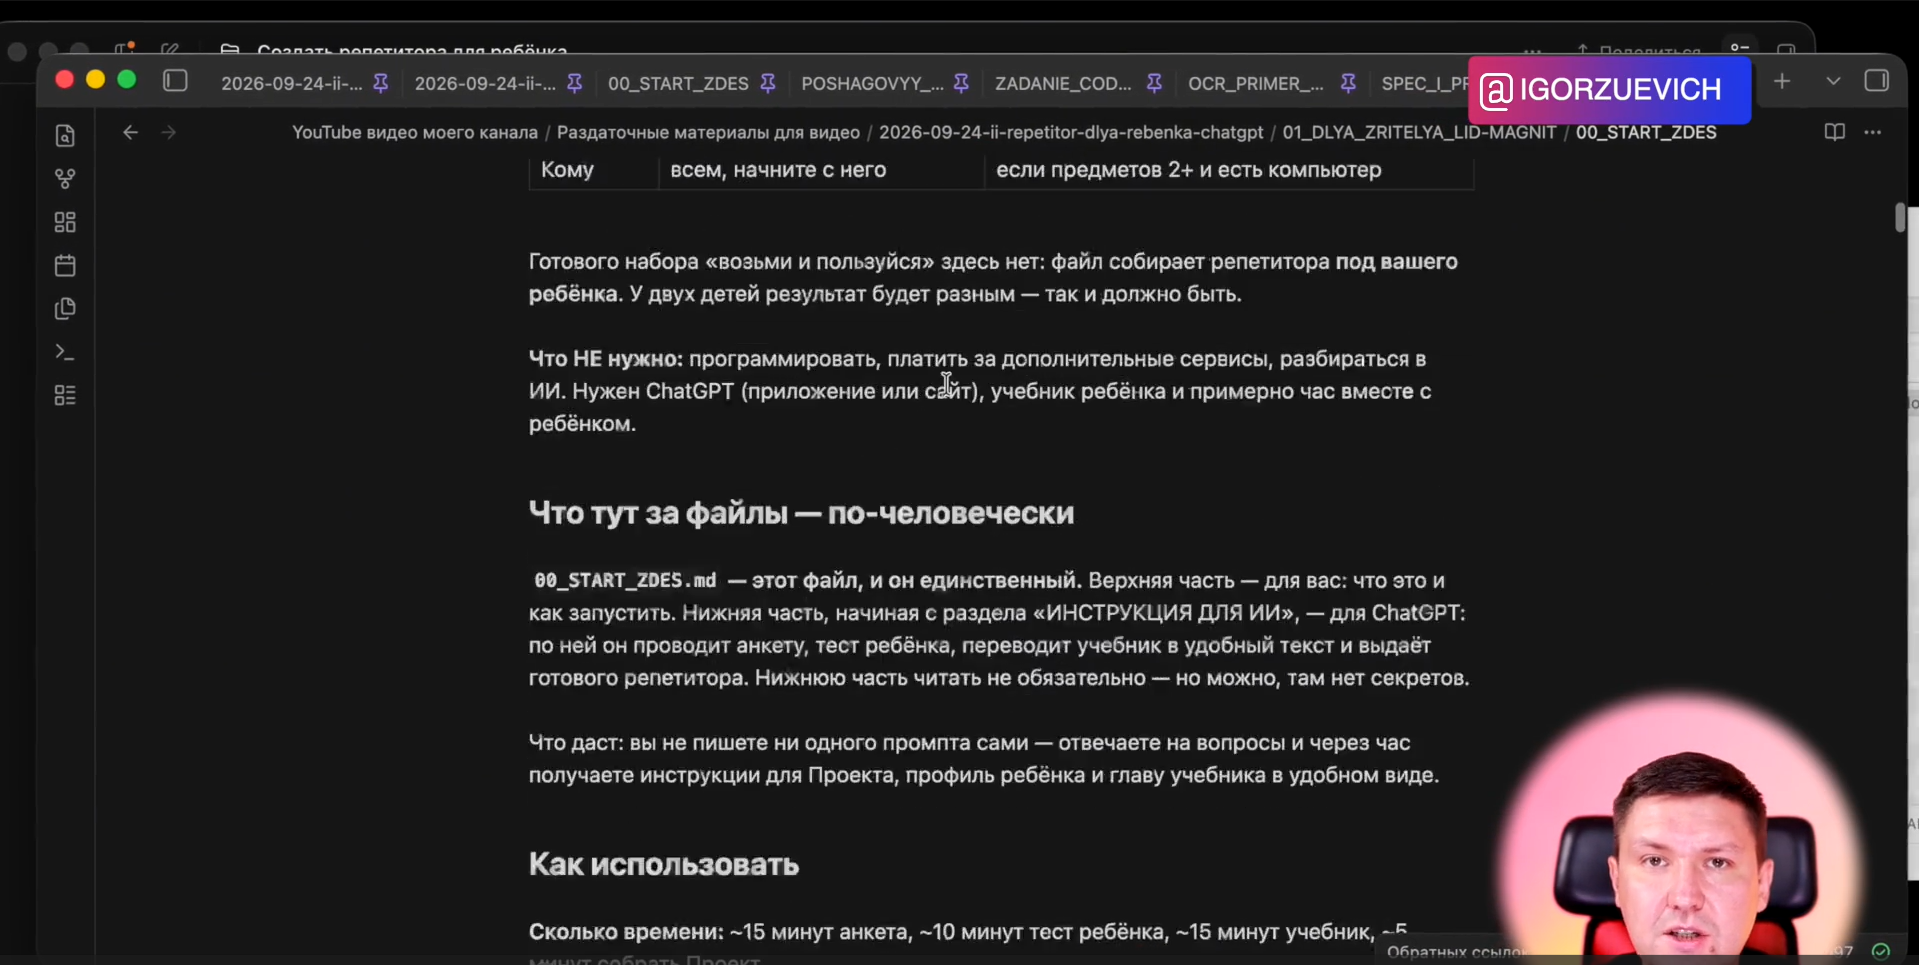Viewport: 1919px width, 965px height.
Task: Open new tab with plus button
Action: click(x=1782, y=81)
